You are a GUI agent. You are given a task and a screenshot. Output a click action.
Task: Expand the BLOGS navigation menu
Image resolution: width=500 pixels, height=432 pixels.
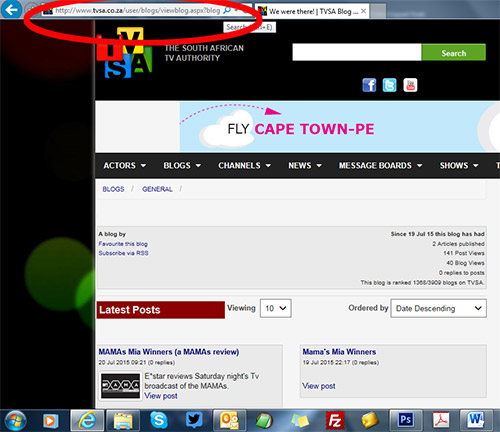182,165
